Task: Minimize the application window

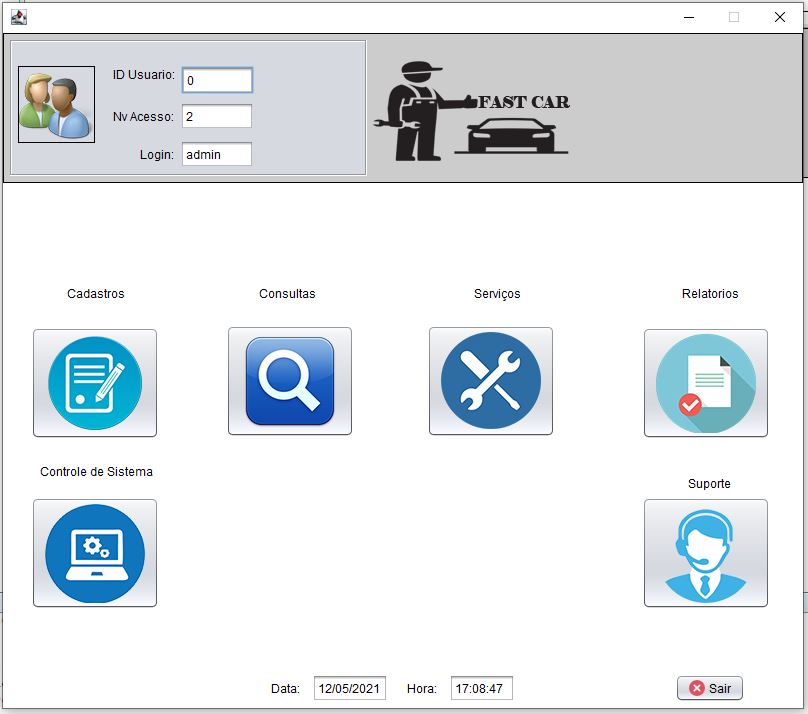Action: click(688, 17)
